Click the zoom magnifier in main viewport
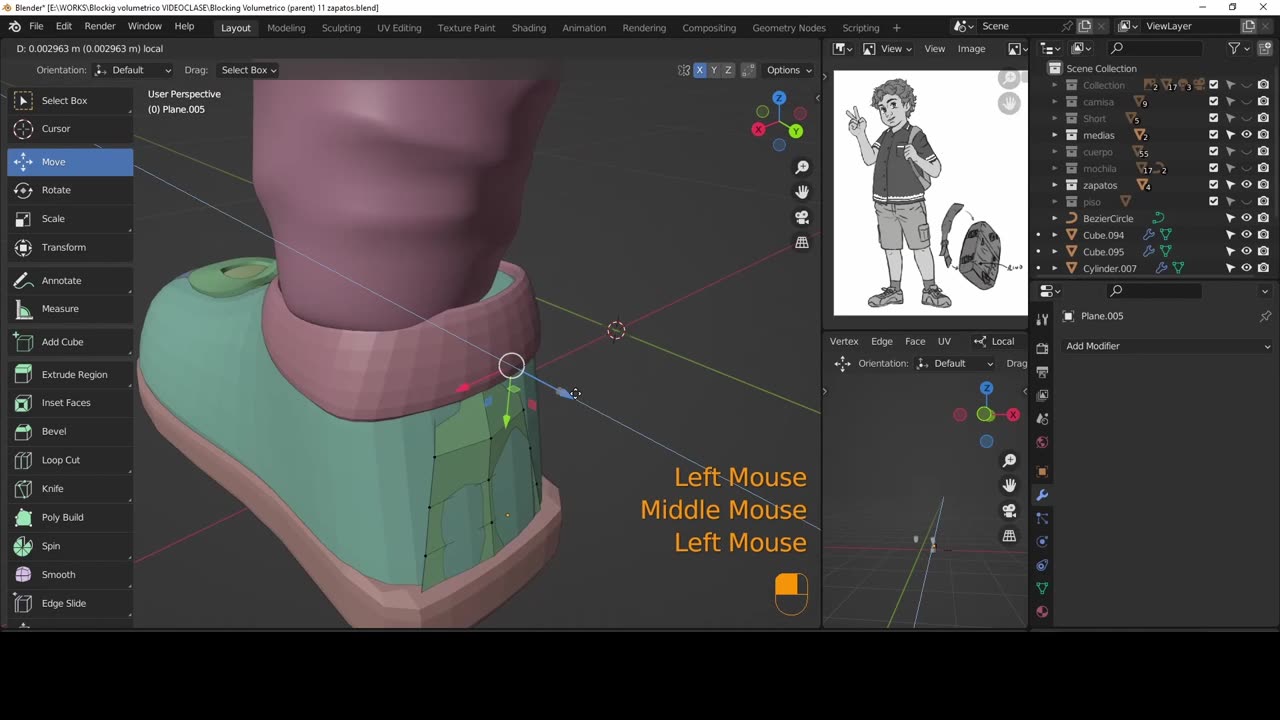The image size is (1280, 720). click(802, 167)
